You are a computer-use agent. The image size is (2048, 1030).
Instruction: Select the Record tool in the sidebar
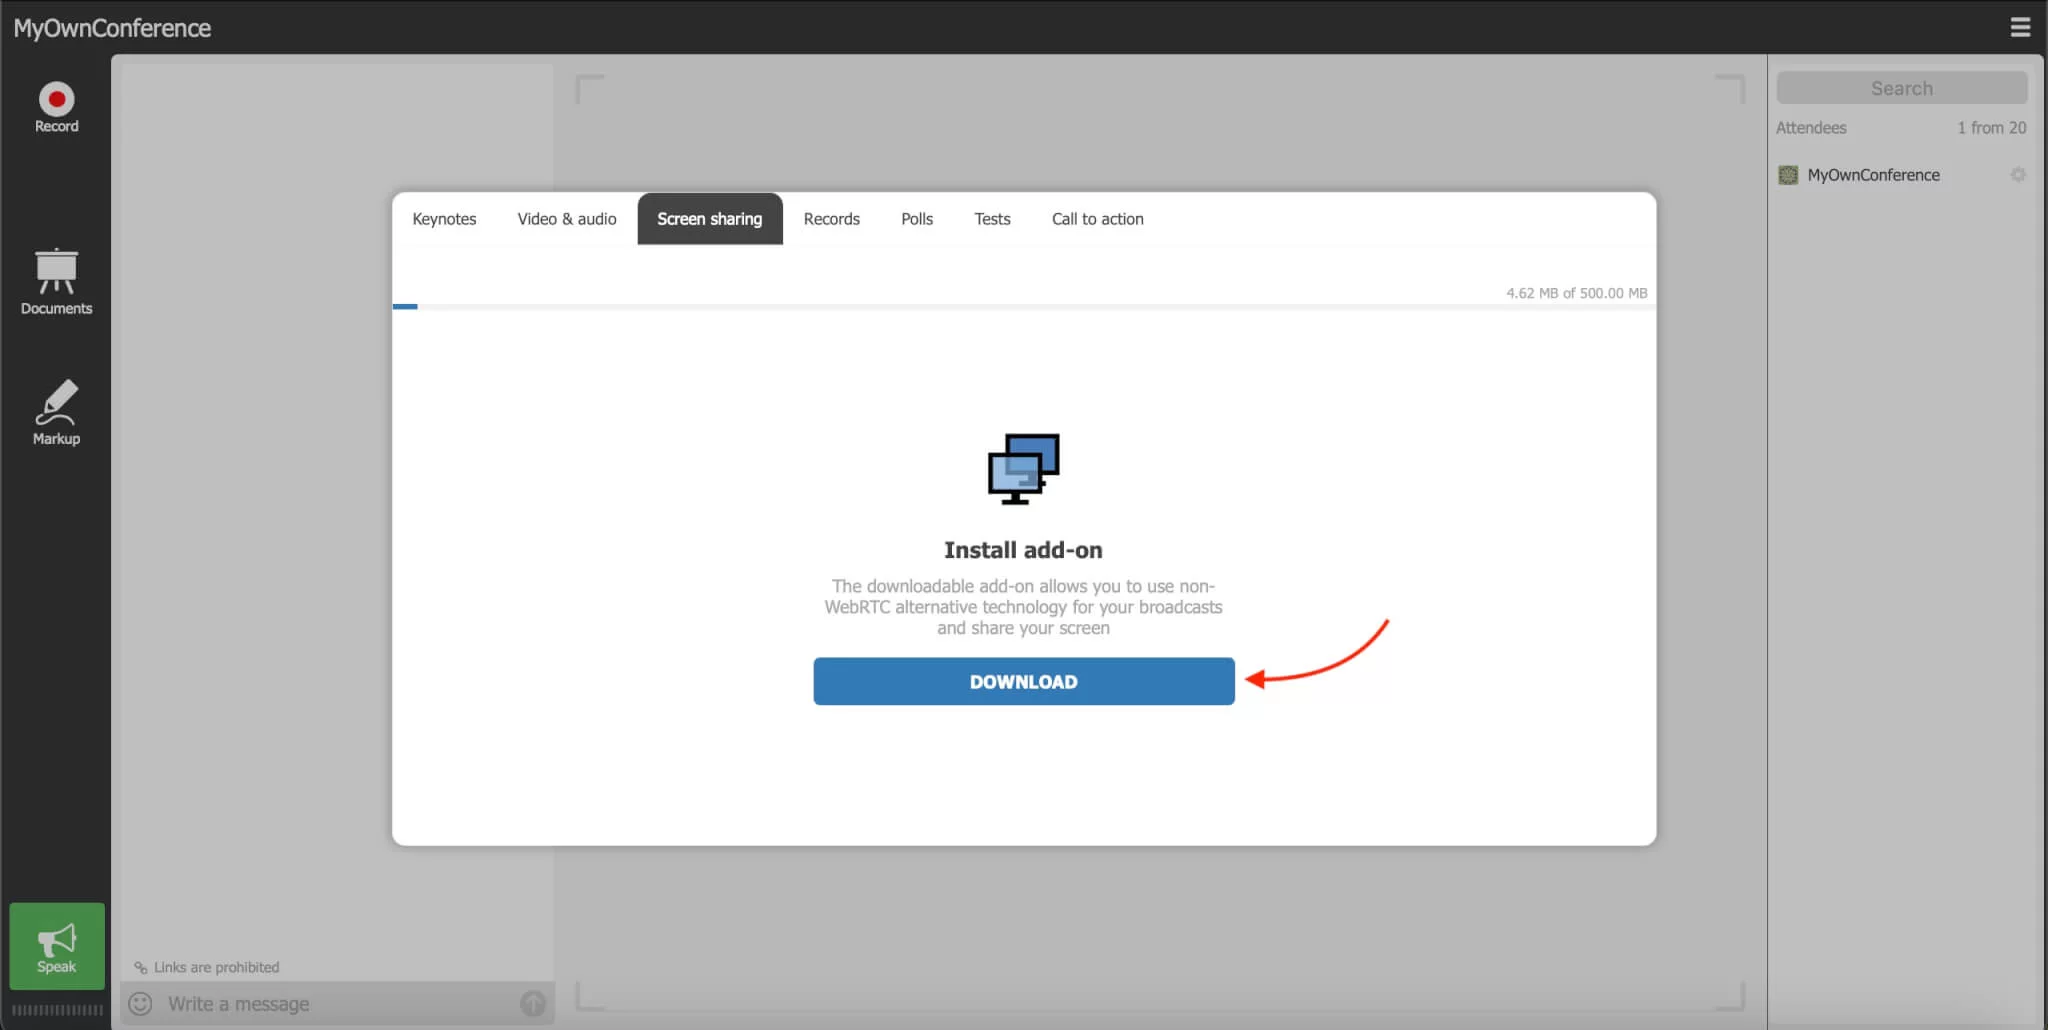point(56,106)
